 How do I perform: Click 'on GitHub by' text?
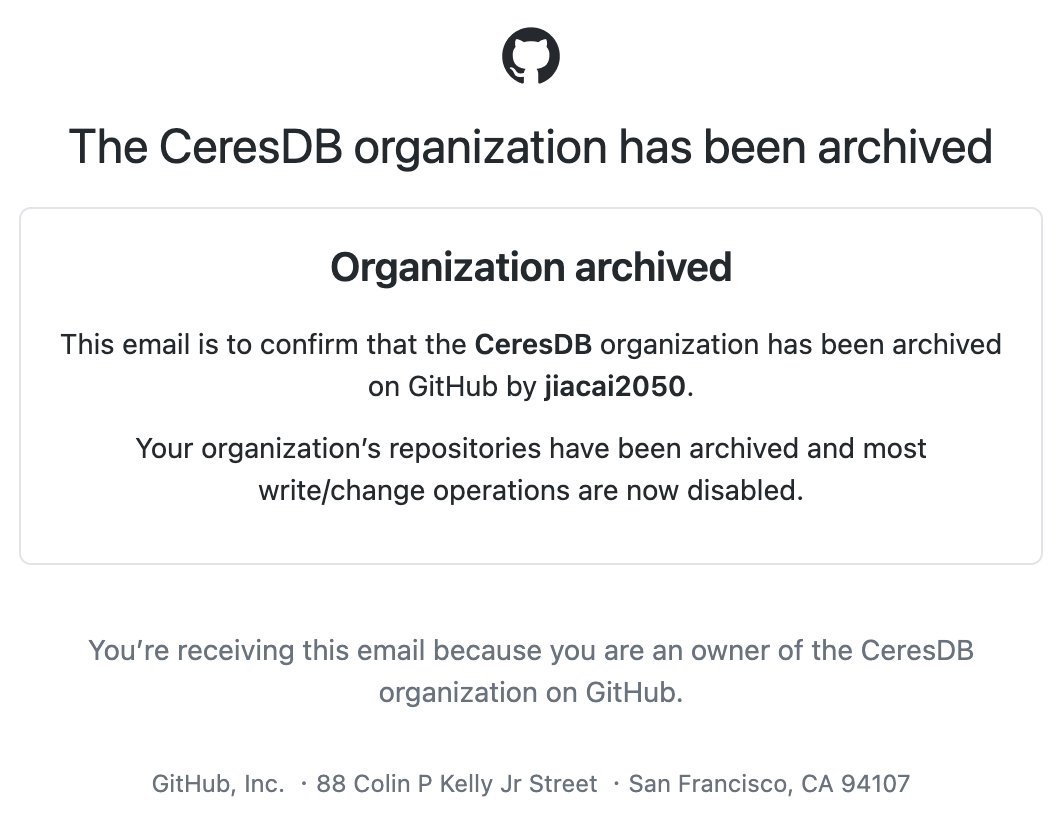(x=452, y=387)
